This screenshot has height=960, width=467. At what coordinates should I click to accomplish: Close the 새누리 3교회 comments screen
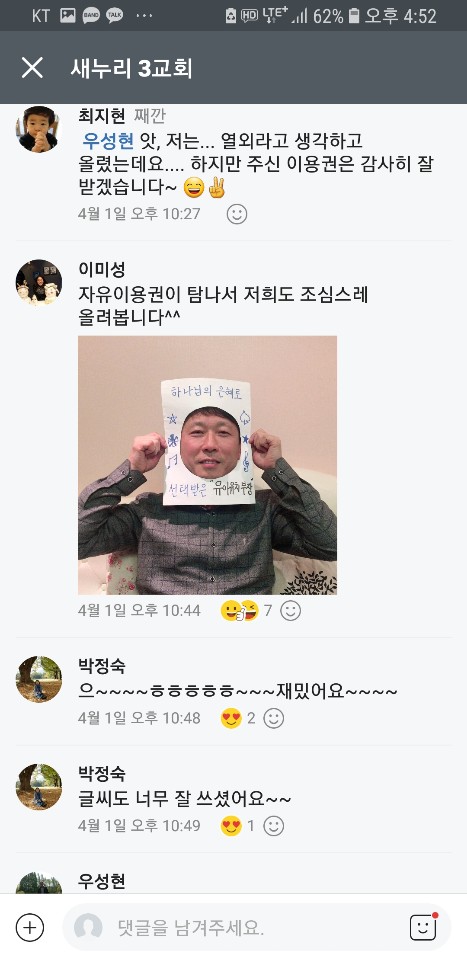(x=32, y=68)
